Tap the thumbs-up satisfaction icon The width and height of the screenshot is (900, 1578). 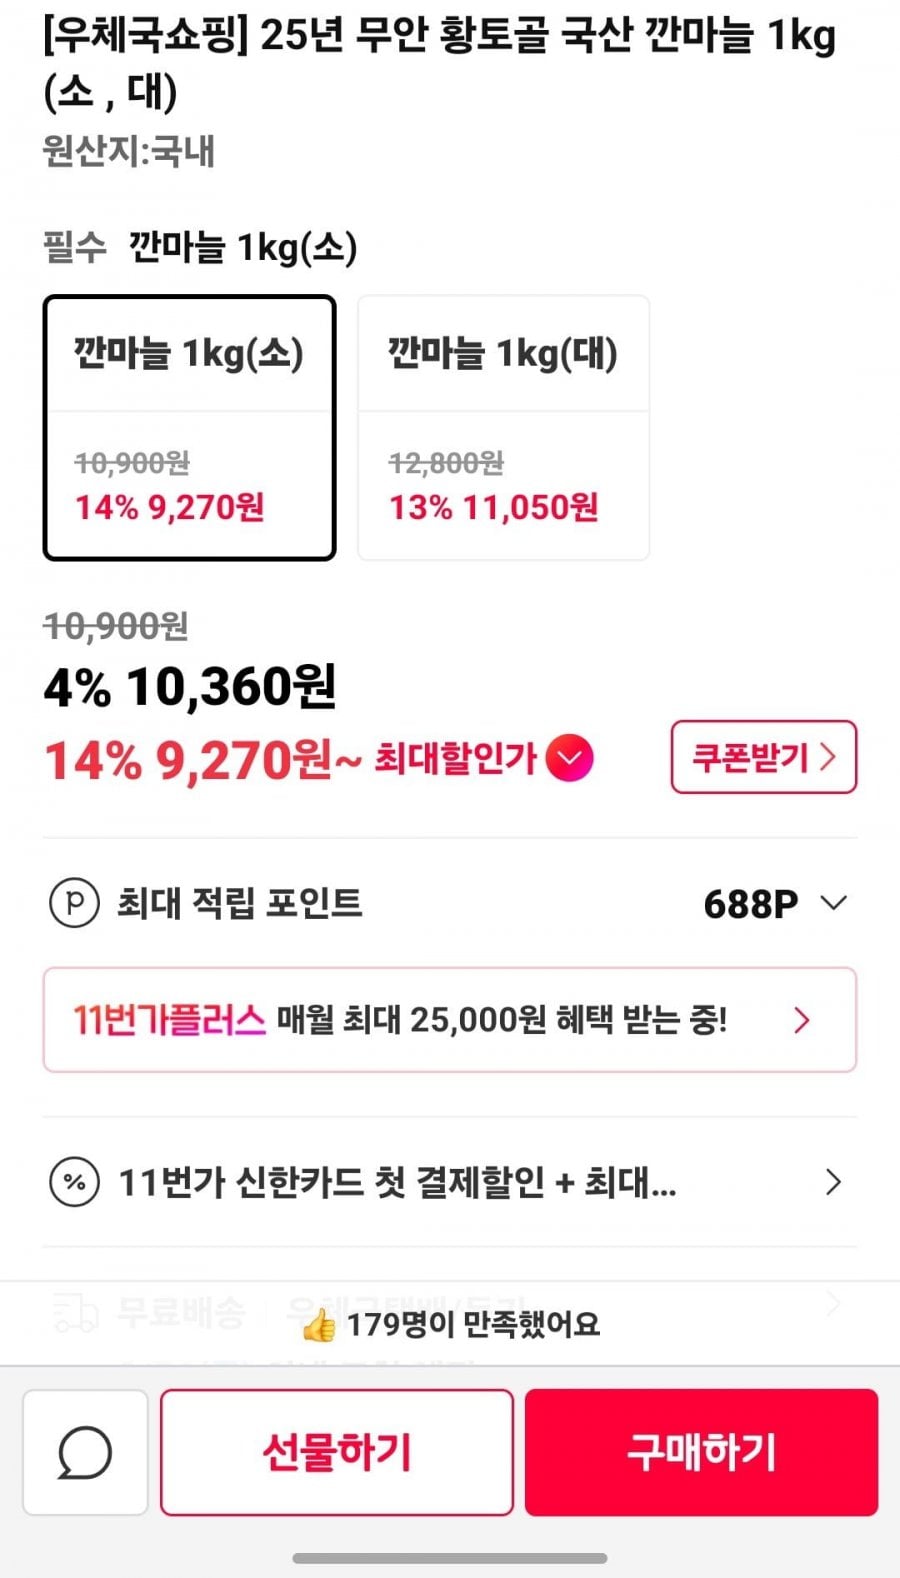tap(319, 1325)
